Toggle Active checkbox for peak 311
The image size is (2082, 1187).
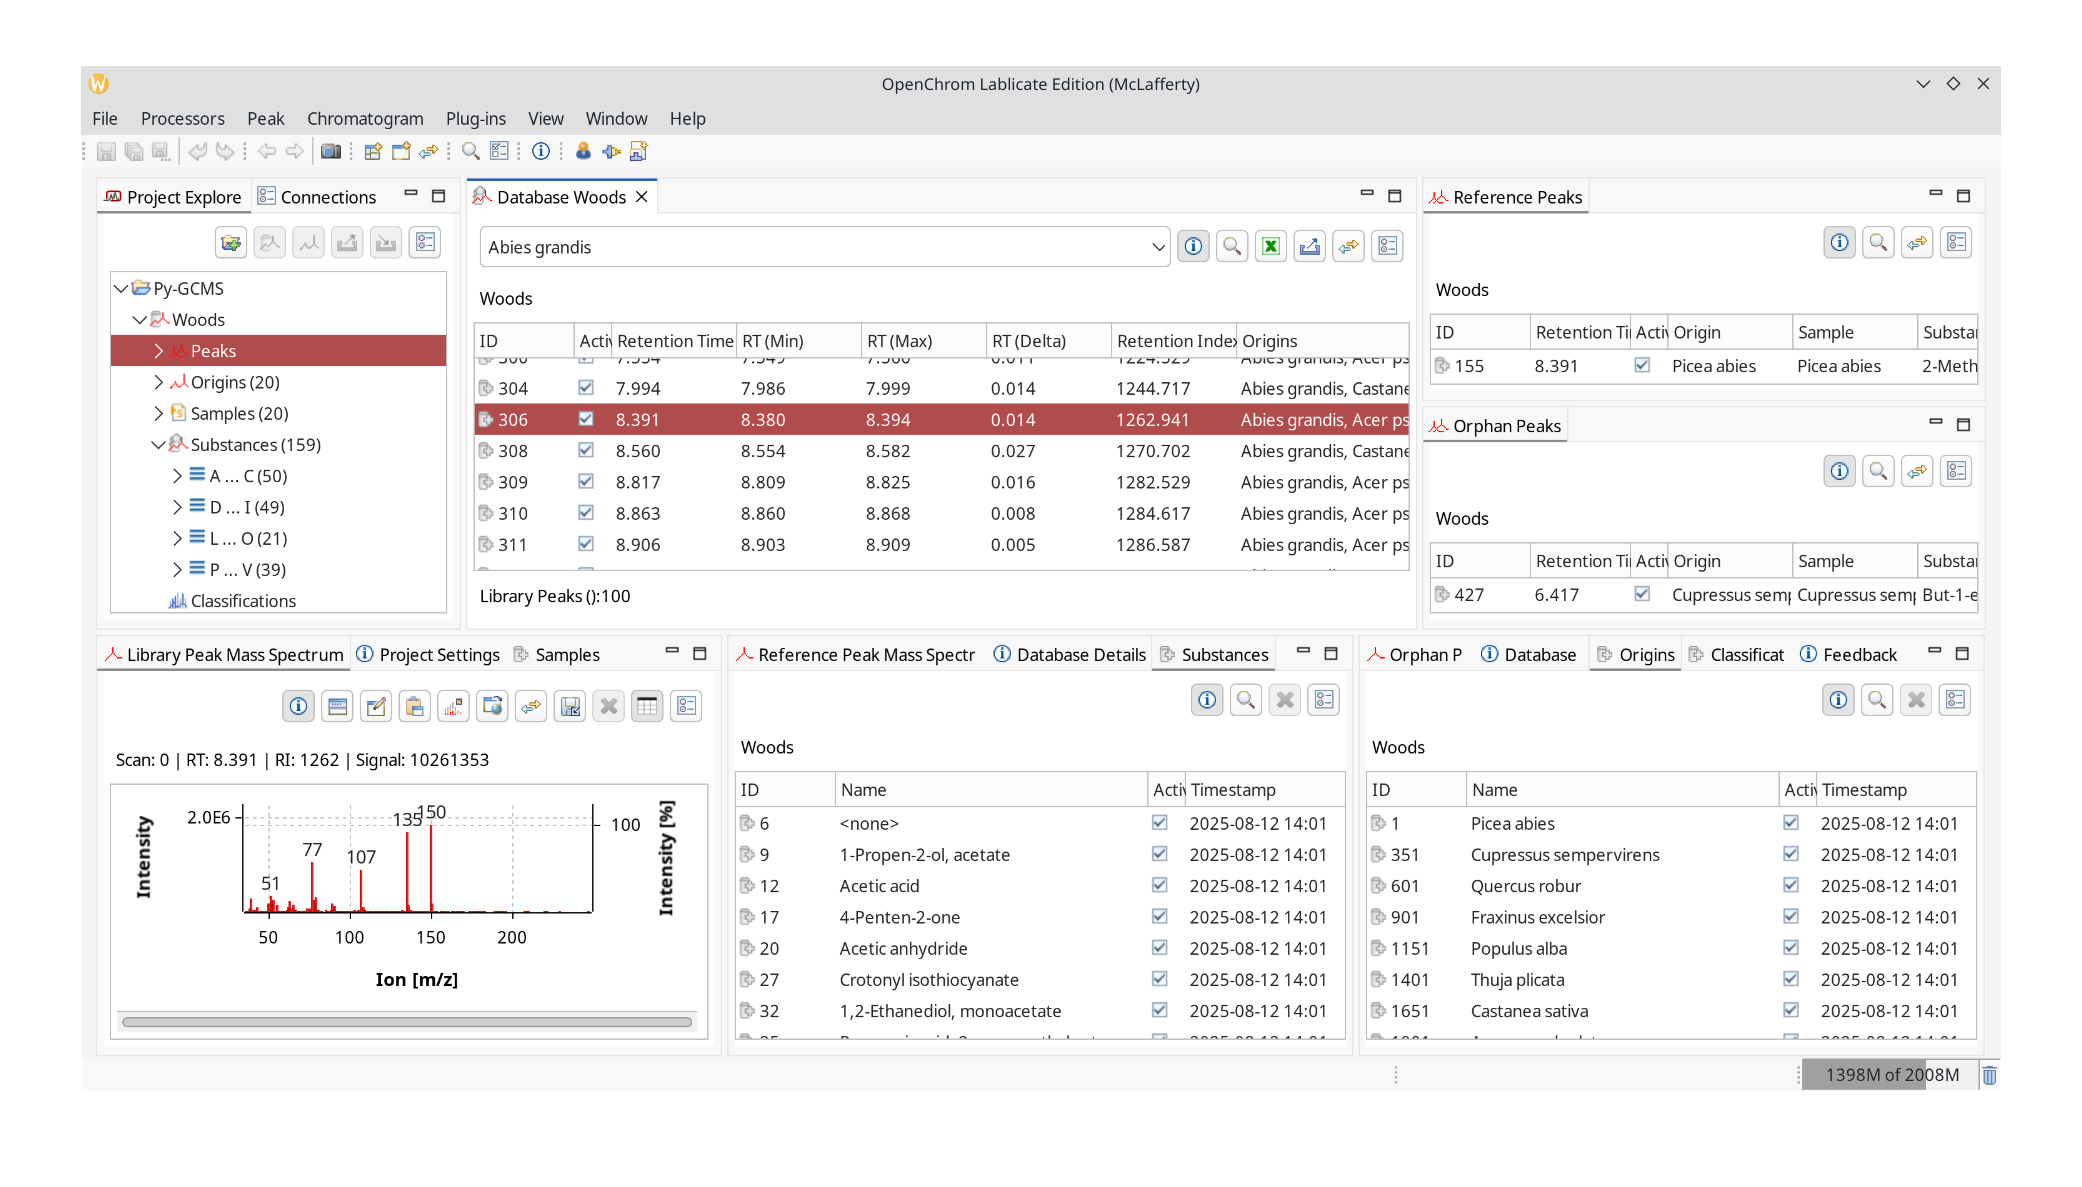[x=586, y=545]
